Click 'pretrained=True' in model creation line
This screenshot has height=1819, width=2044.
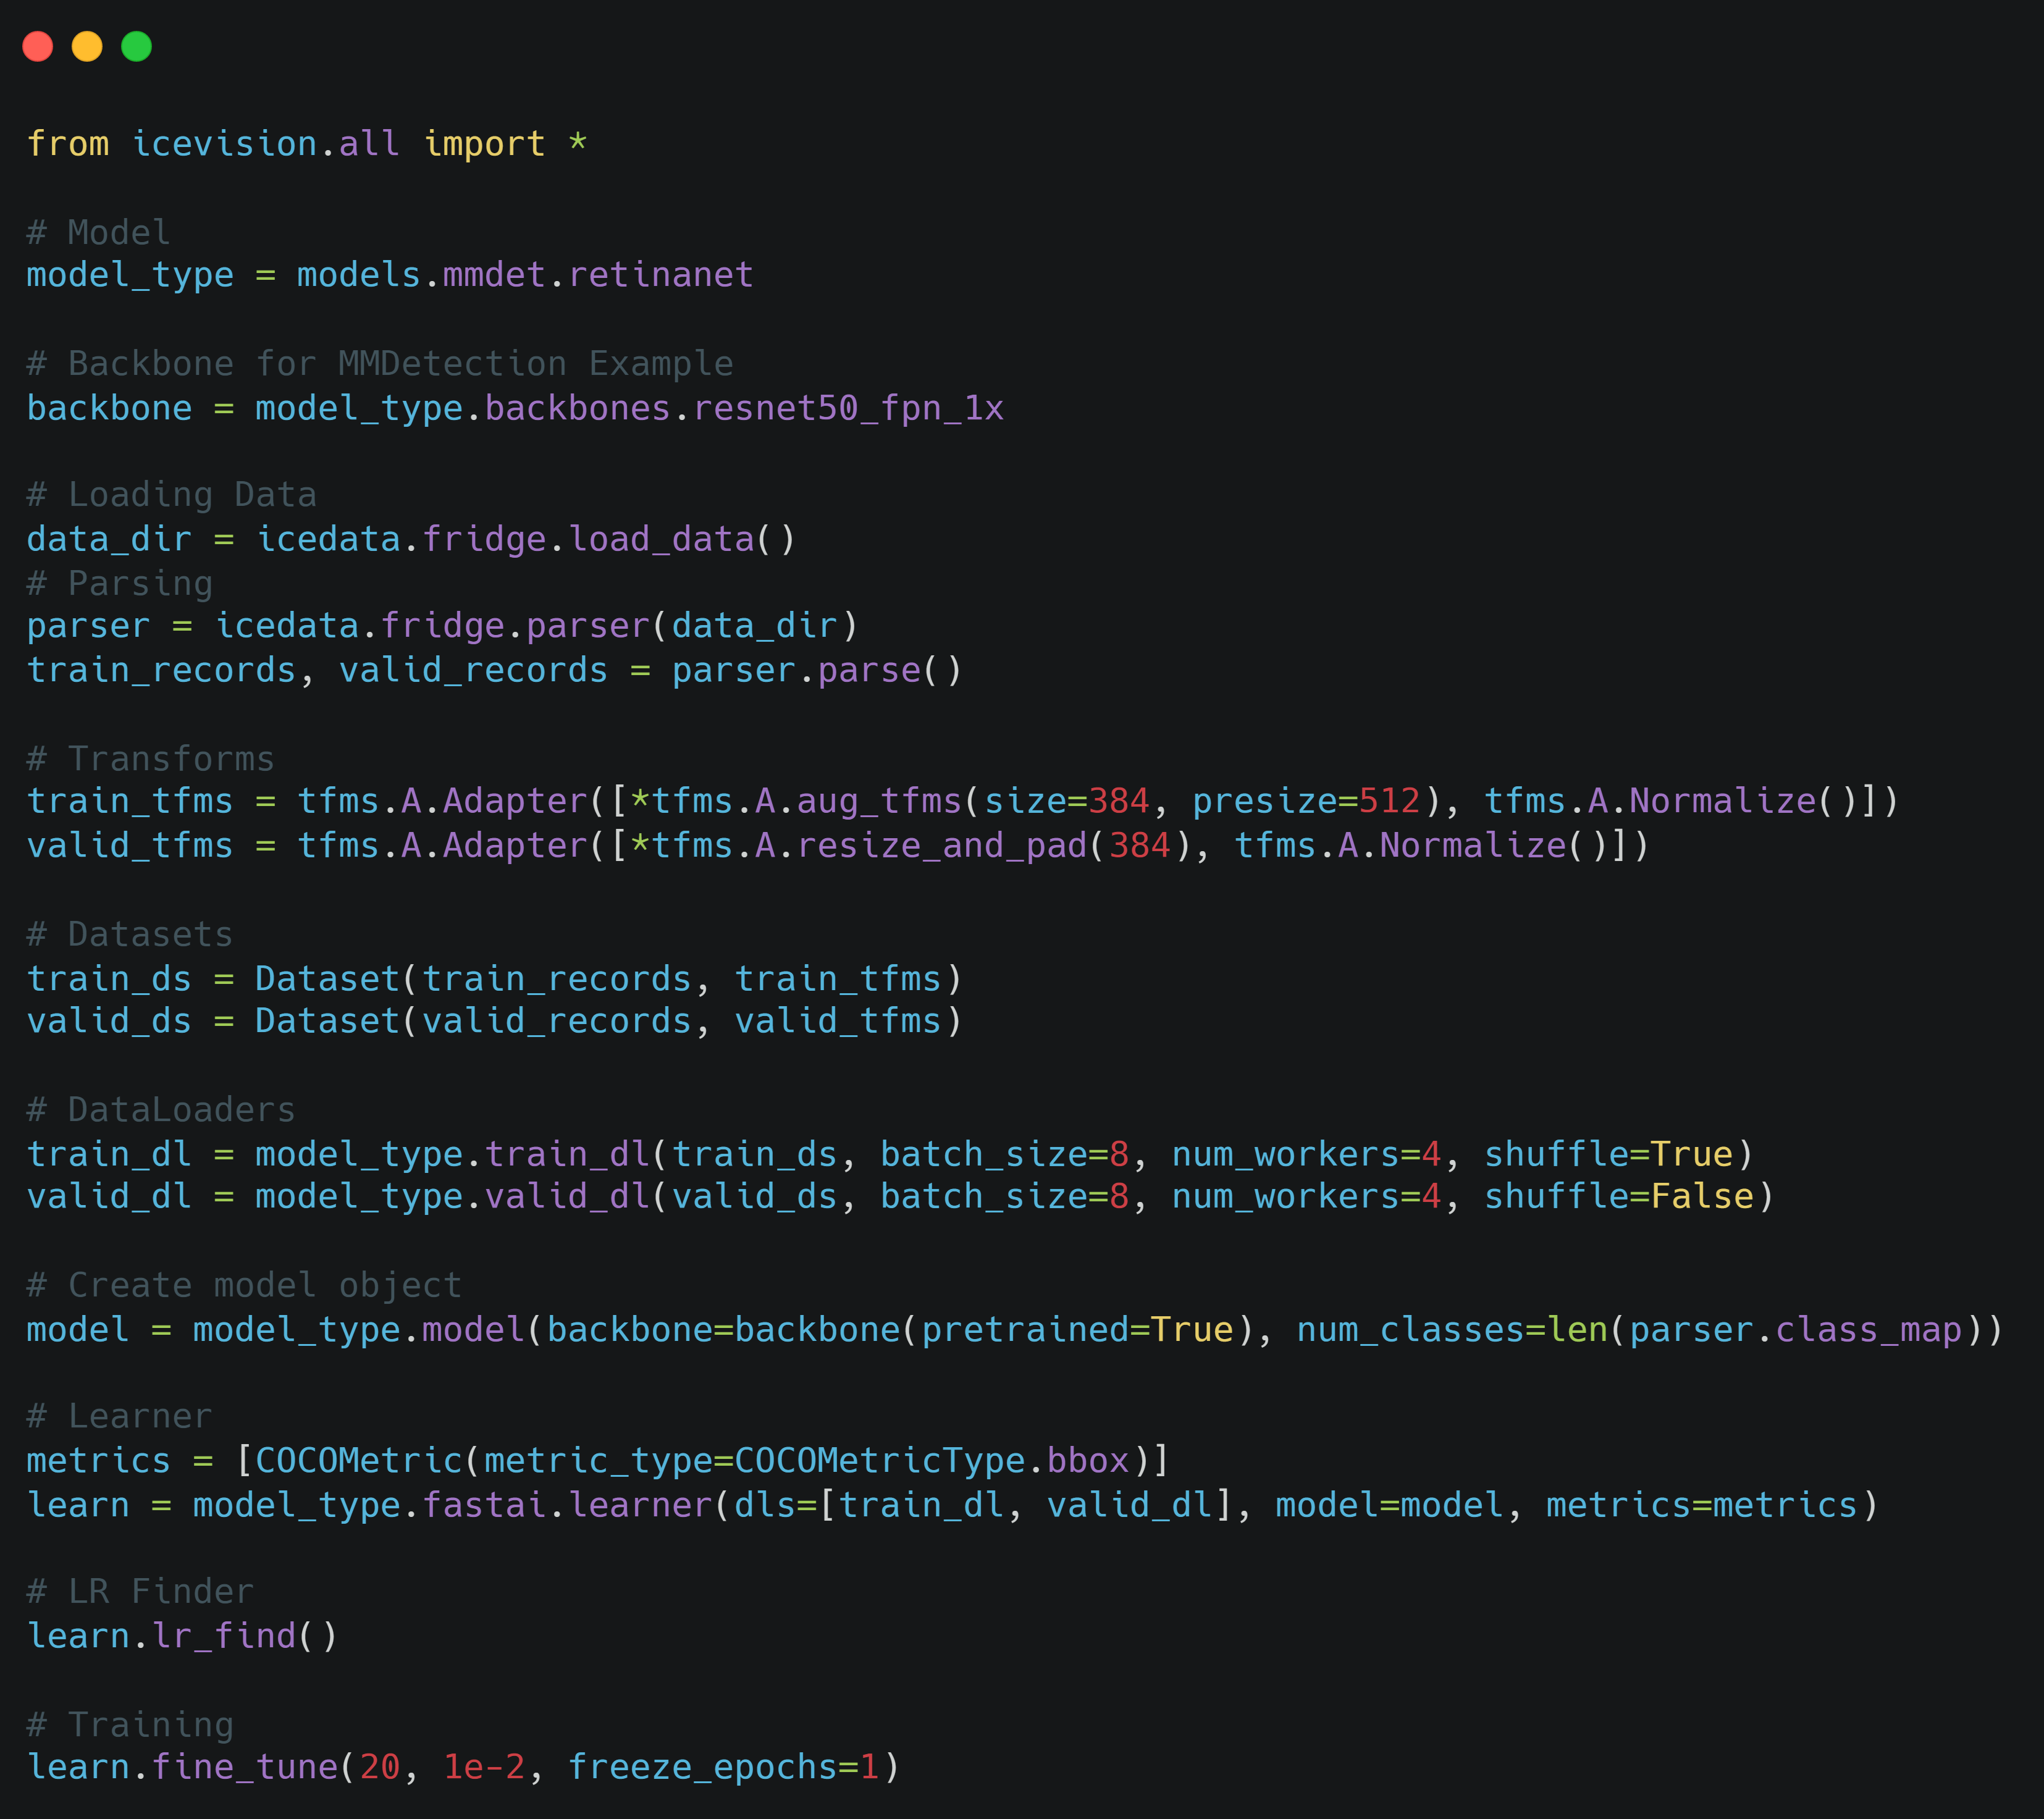1077,1330
